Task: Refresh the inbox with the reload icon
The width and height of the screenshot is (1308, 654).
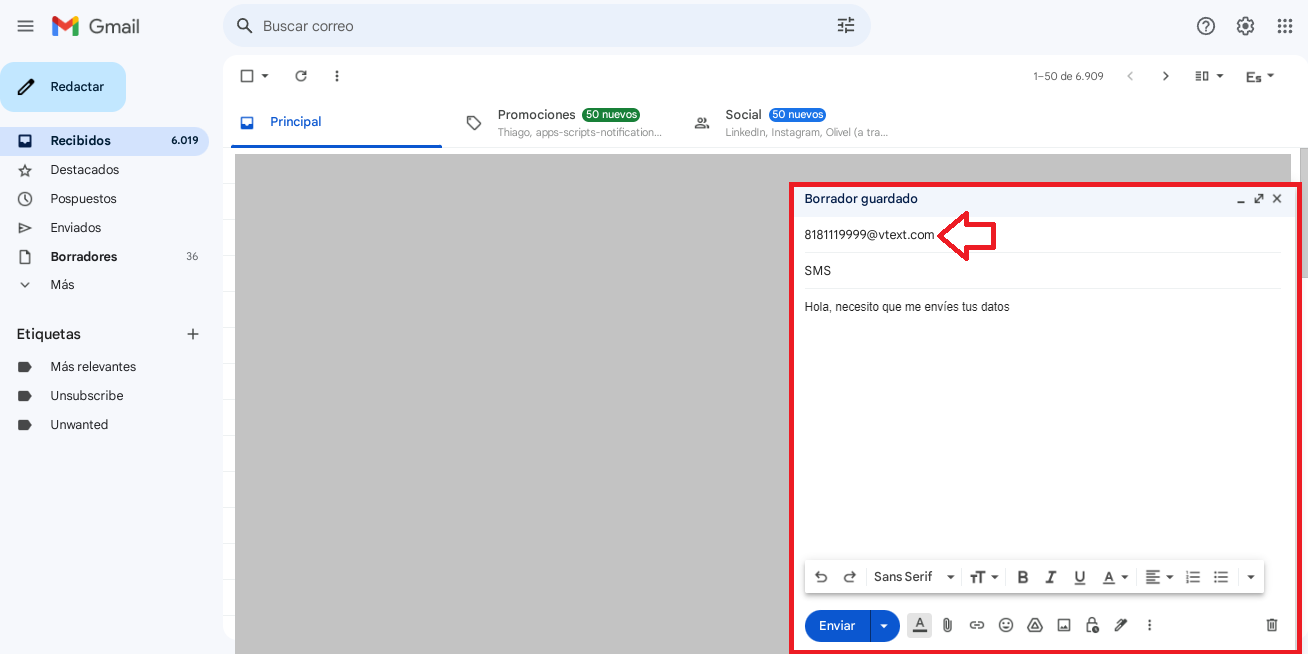Action: point(301,75)
